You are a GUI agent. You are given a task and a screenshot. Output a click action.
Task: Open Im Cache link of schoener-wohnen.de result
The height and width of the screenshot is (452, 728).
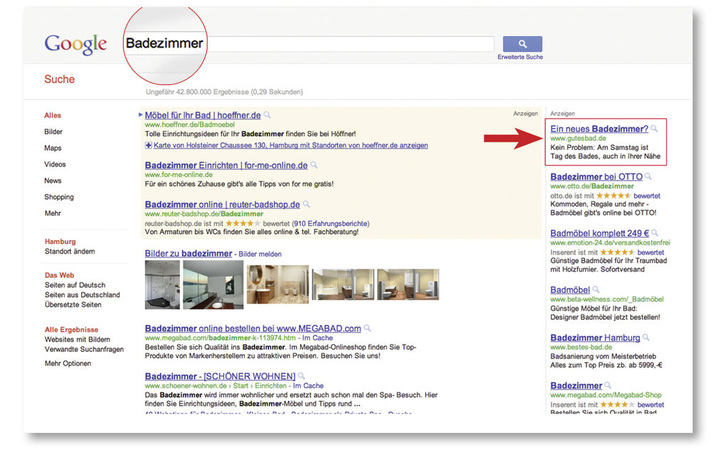(308, 386)
